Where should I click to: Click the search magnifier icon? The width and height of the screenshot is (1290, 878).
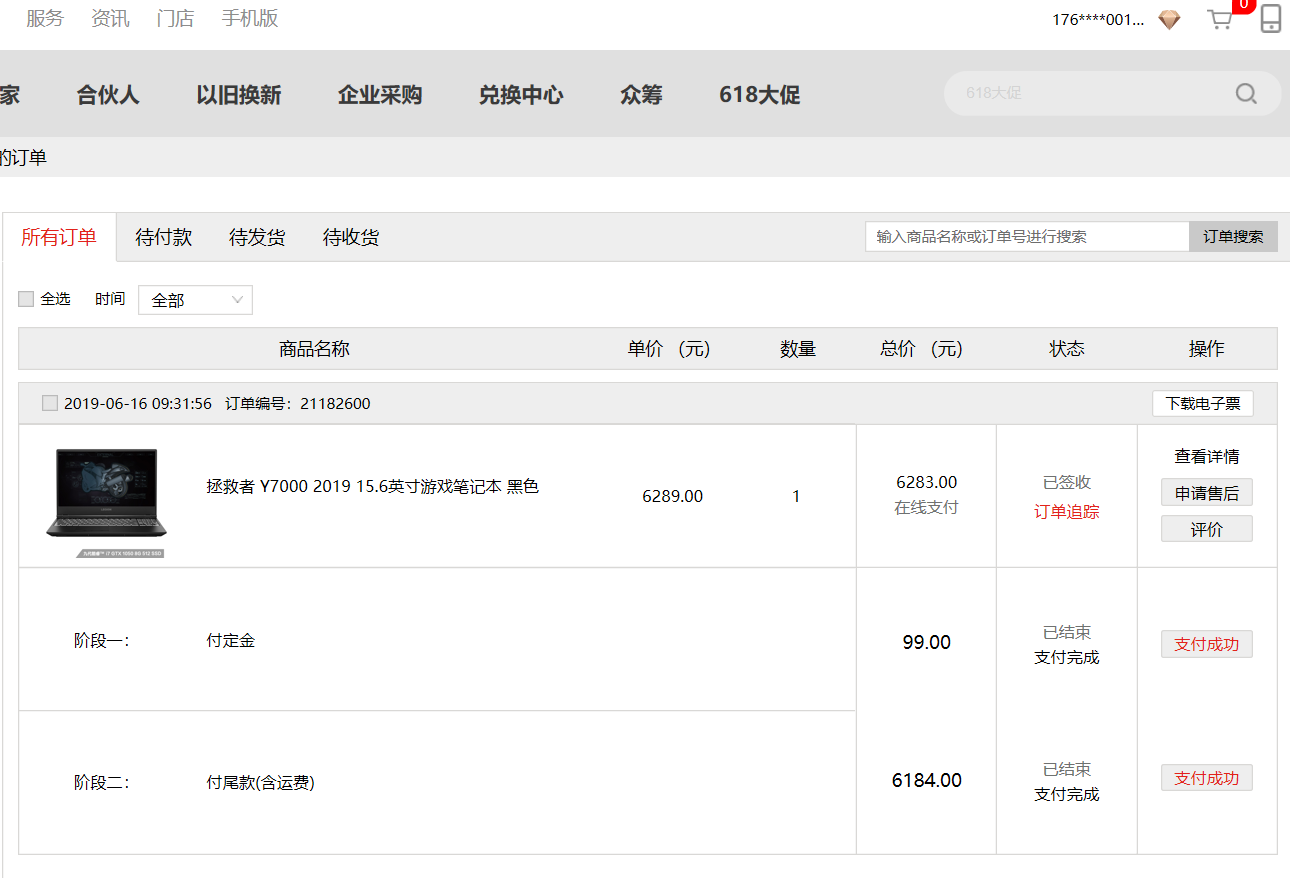pos(1246,93)
